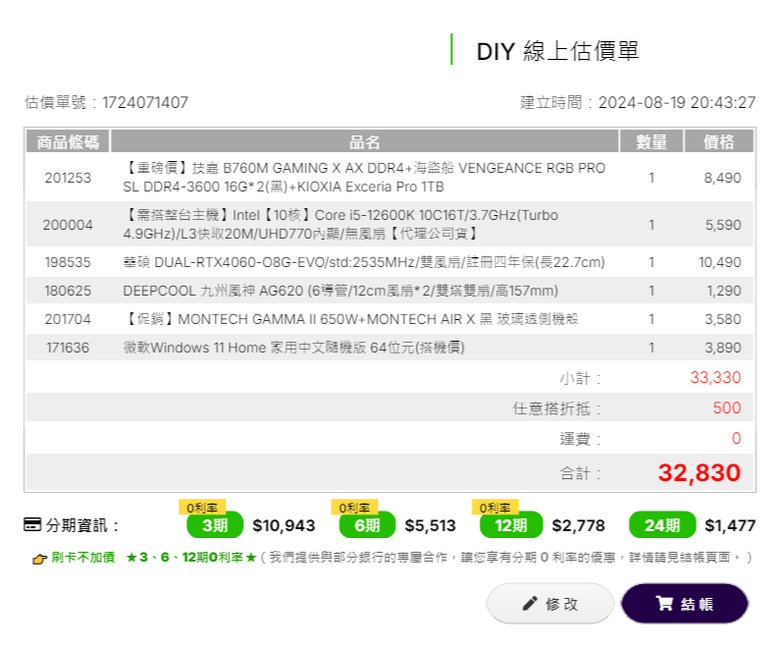The image size is (780, 648).
Task: Click the total amount 32,830
Action: click(699, 472)
